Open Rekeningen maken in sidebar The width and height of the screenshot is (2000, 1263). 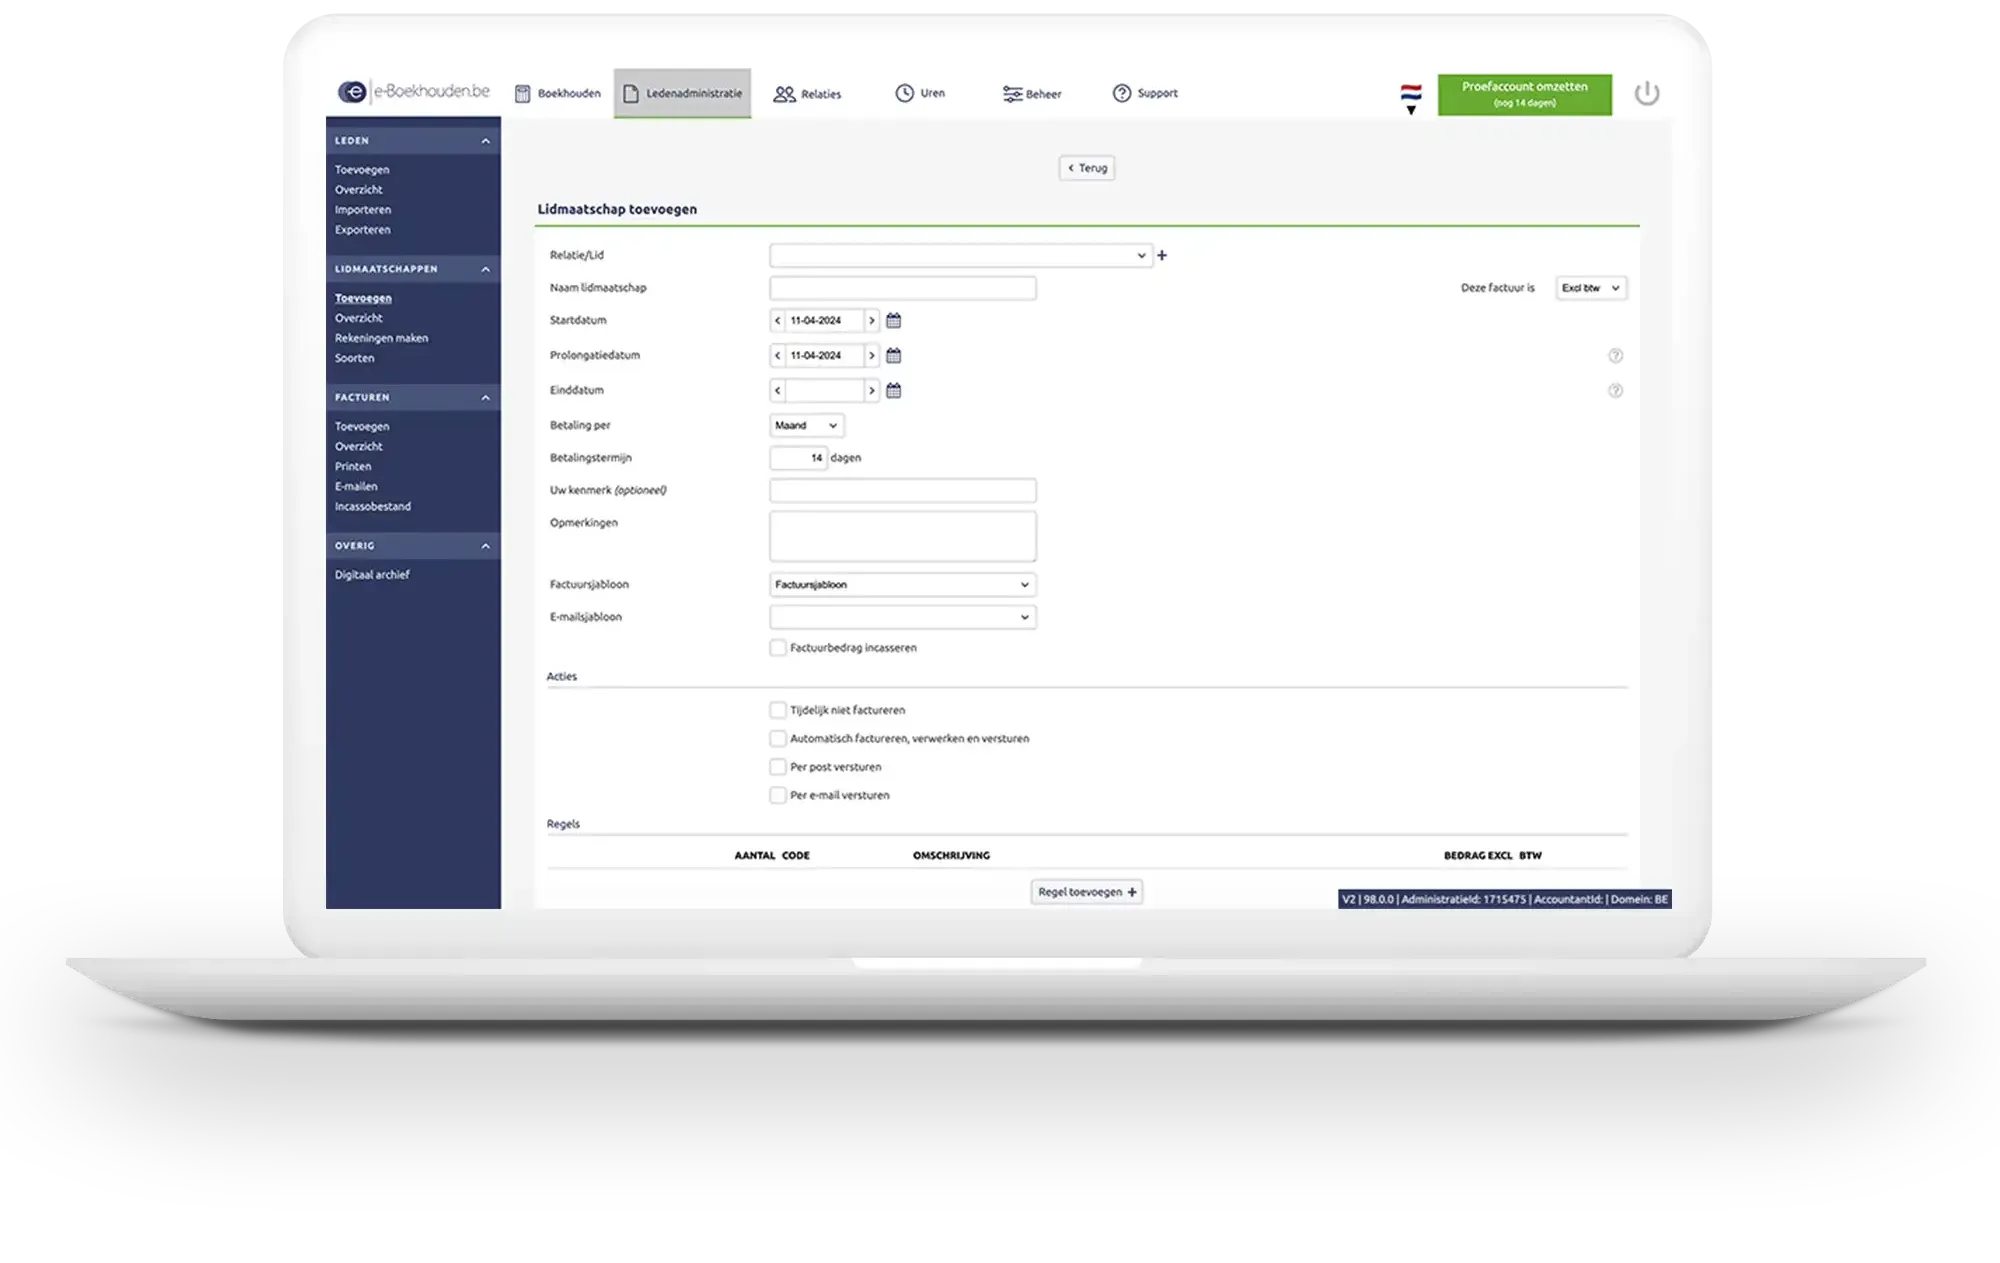click(381, 338)
